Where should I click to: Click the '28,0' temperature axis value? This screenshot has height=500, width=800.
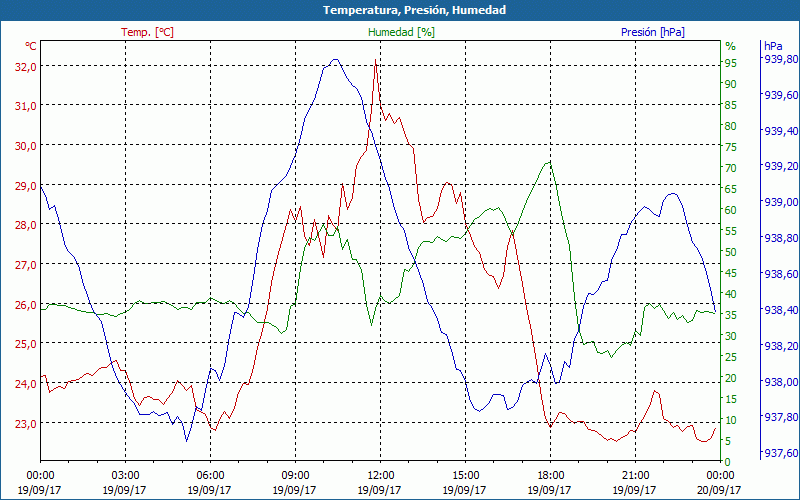coord(26,225)
